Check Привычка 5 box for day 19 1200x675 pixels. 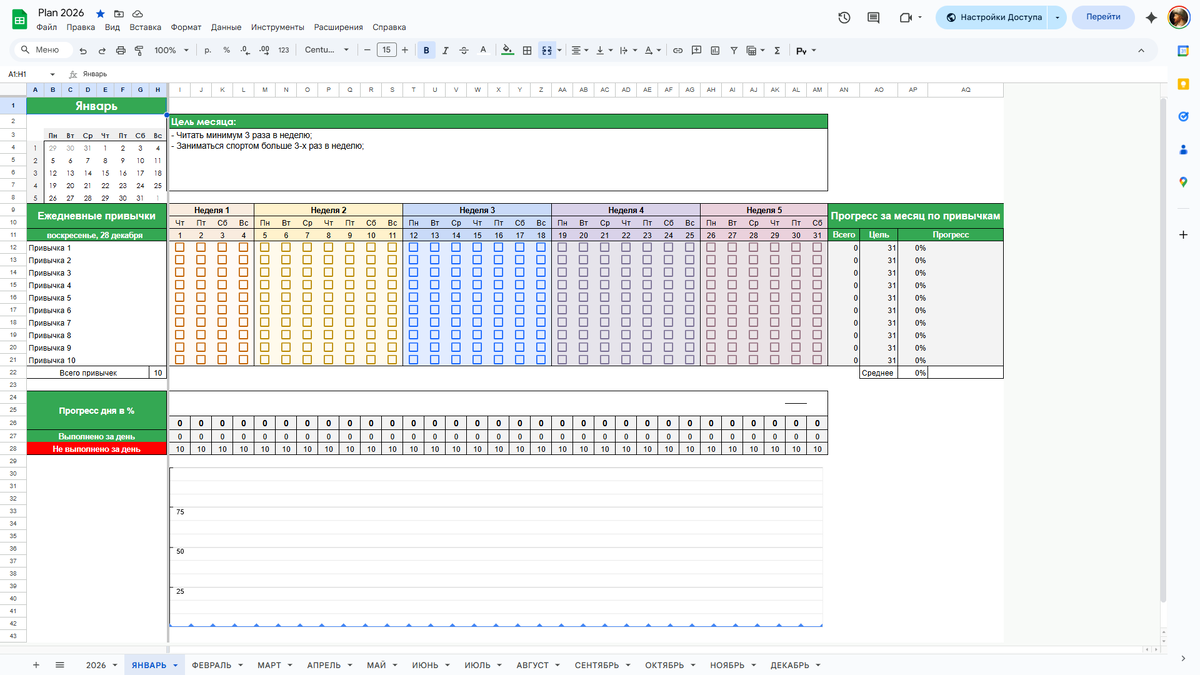(x=562, y=297)
